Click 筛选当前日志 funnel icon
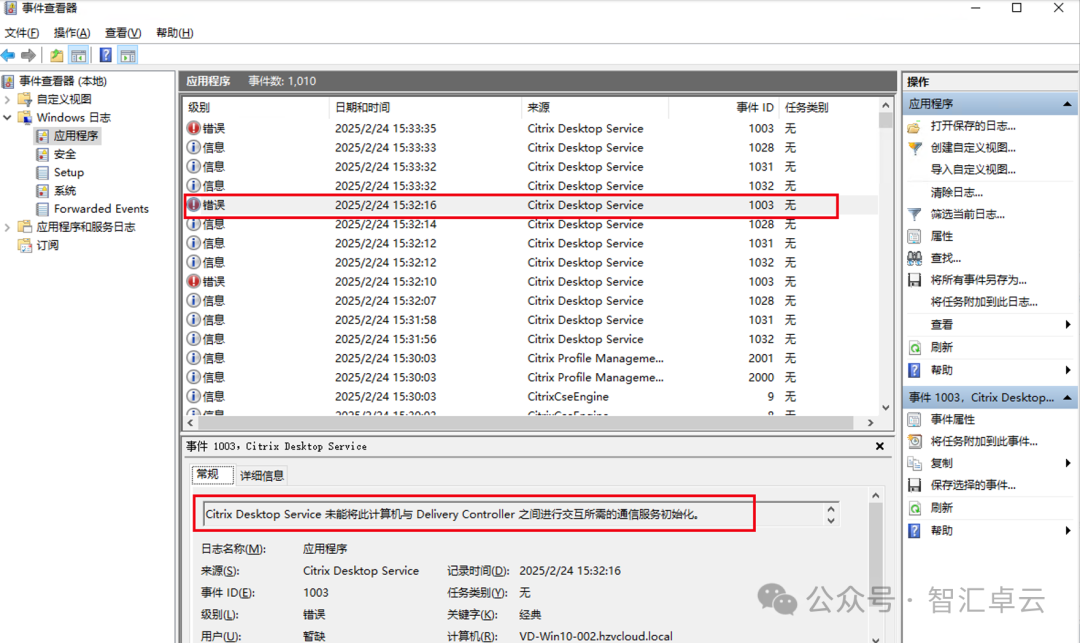This screenshot has height=643, width=1080. click(x=915, y=214)
